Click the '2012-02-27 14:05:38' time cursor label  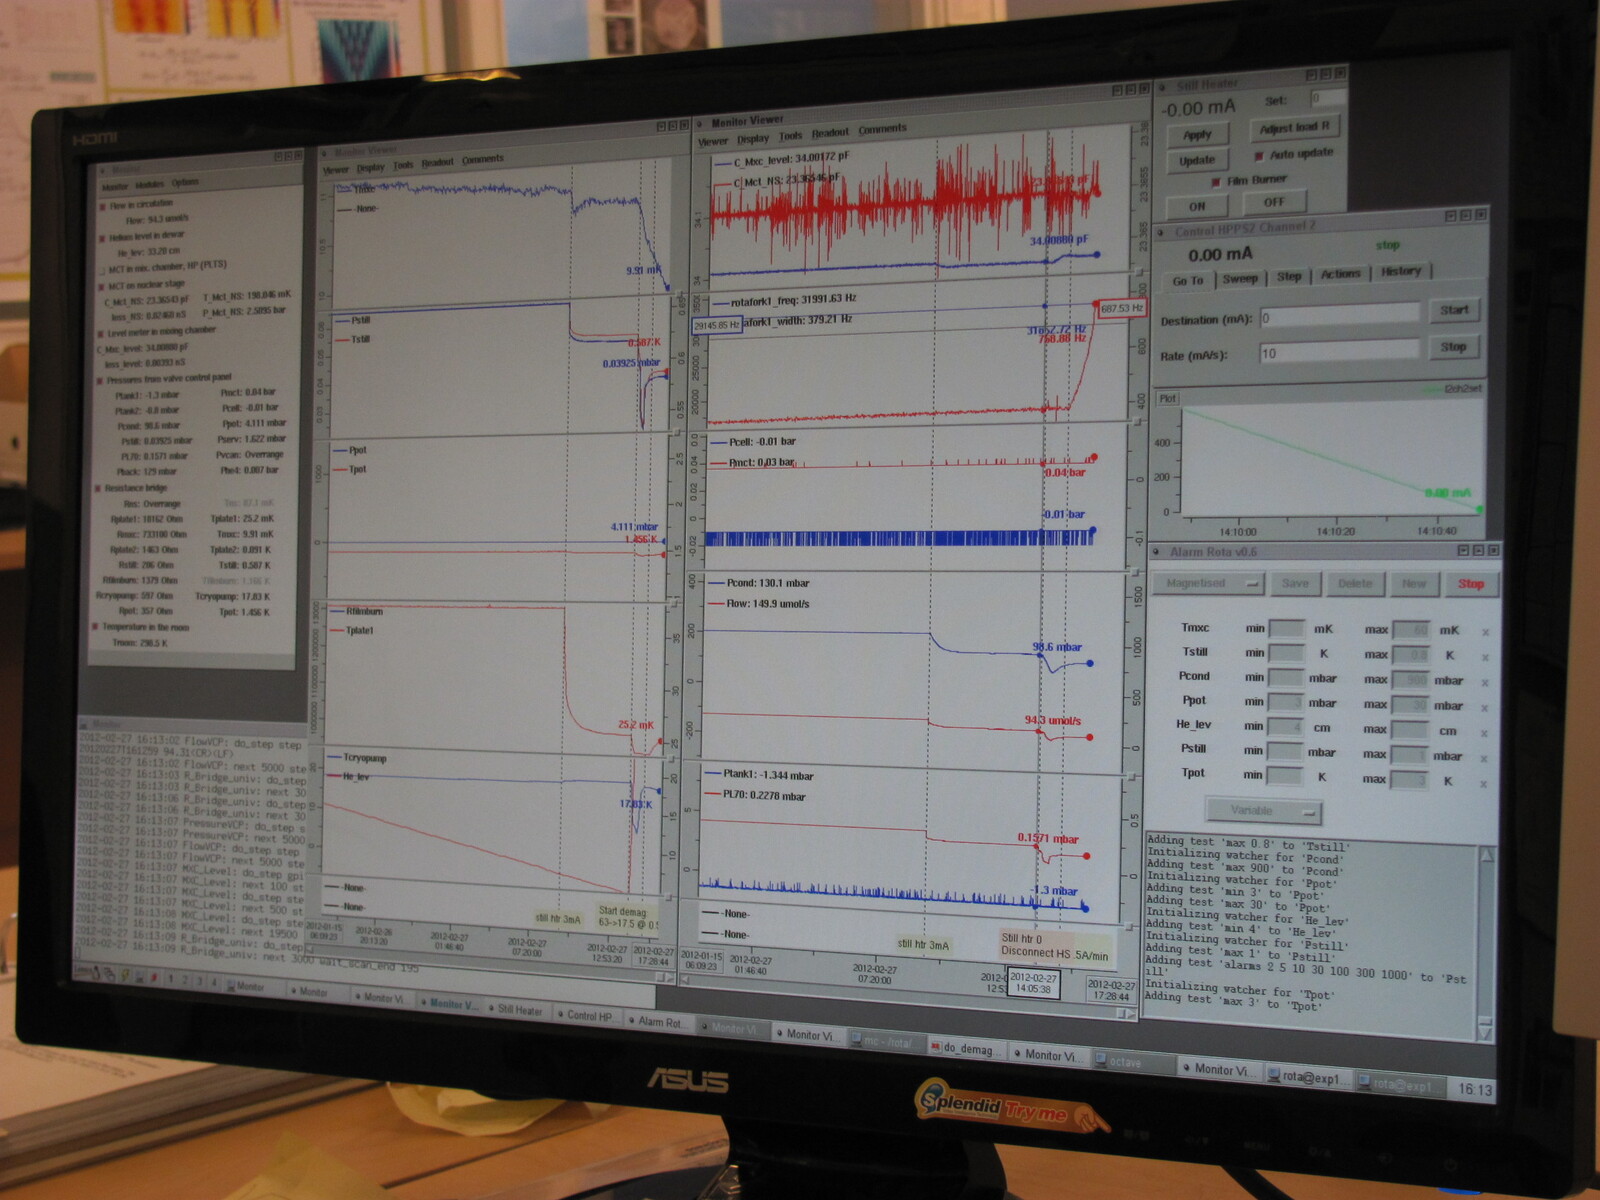coord(1033,982)
